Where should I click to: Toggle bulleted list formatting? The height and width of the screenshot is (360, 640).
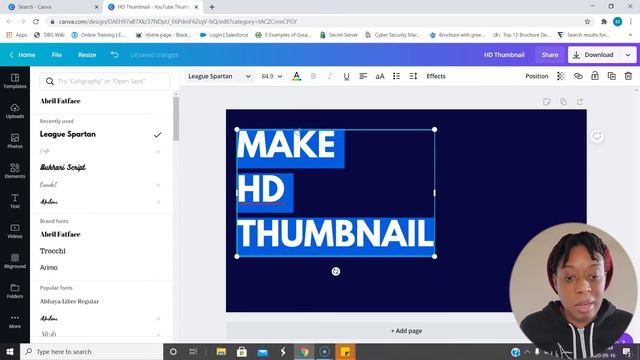[x=396, y=76]
